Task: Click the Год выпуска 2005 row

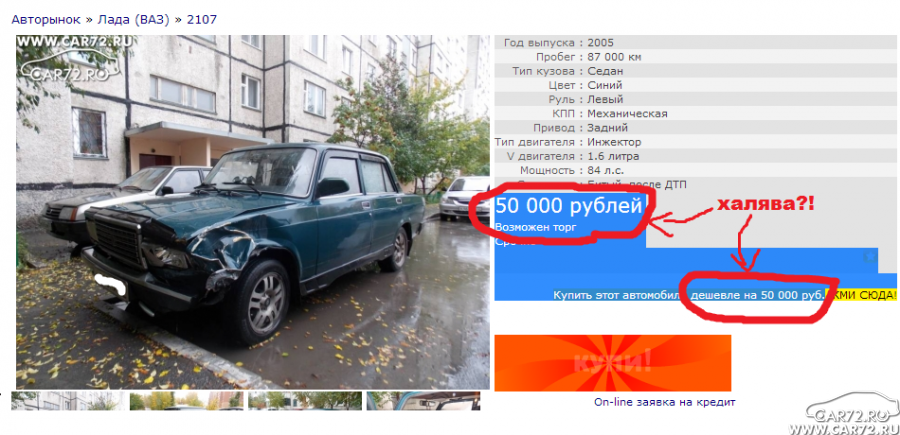Action: click(x=695, y=42)
